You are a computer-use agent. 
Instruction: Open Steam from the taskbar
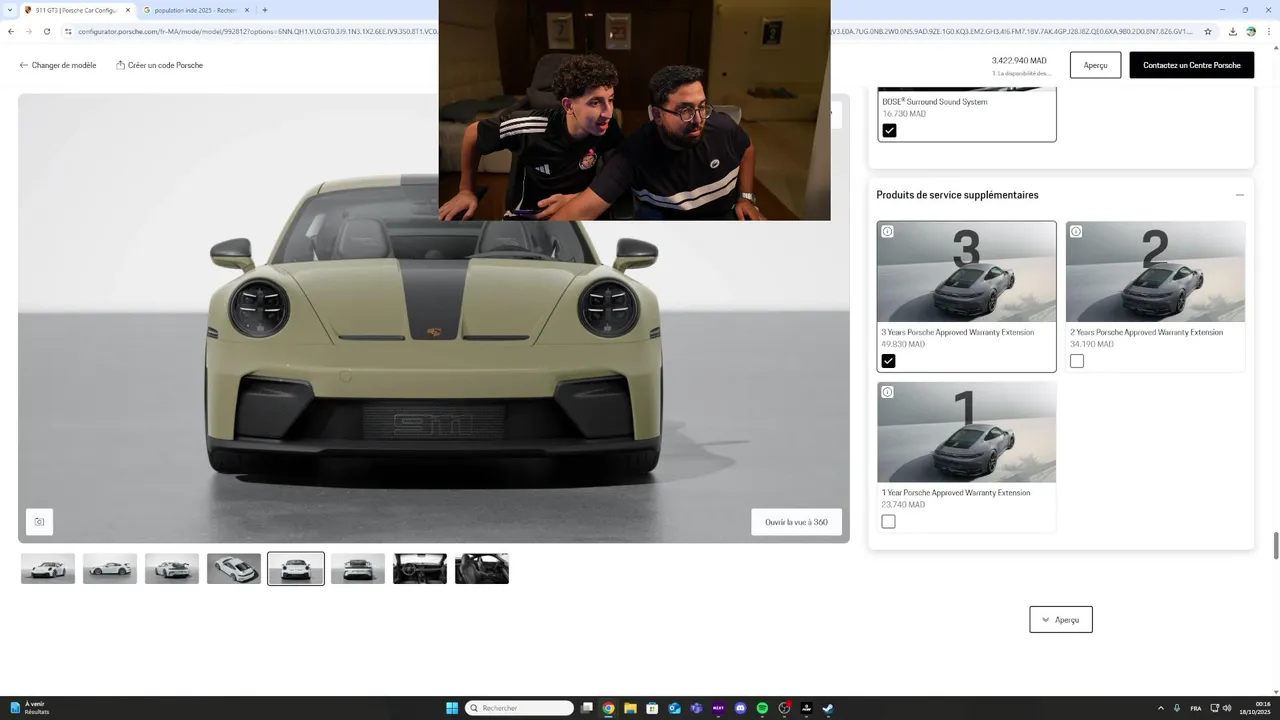[828, 708]
